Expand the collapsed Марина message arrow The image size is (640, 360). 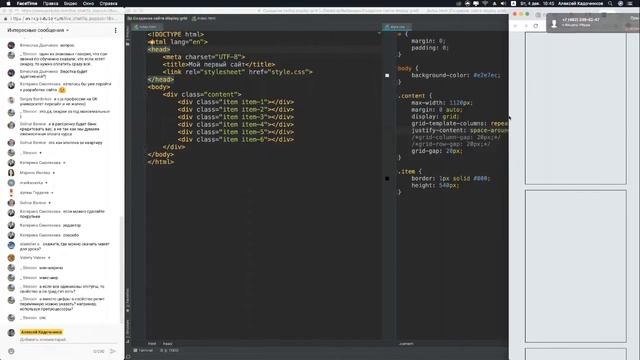tap(54, 173)
